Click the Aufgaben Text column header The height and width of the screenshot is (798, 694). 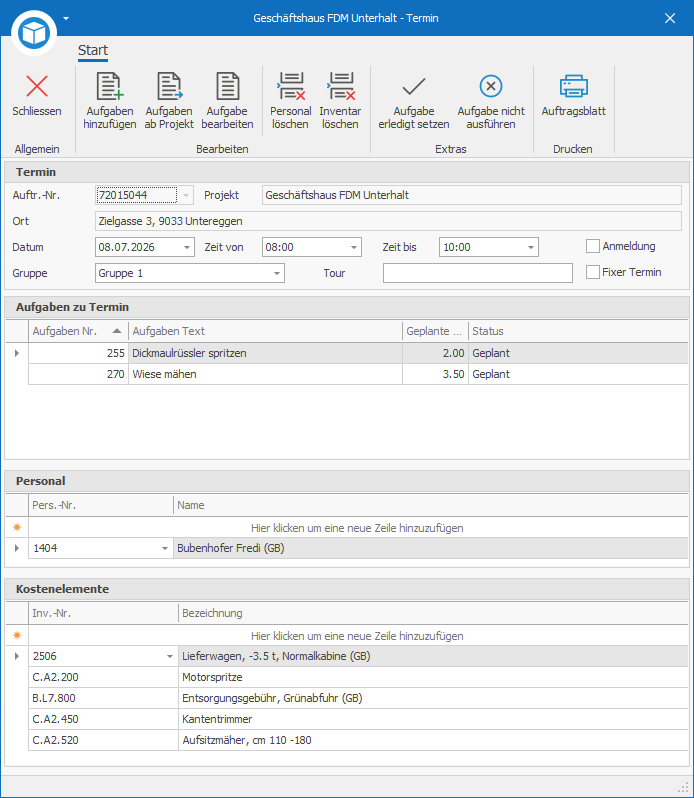(x=265, y=331)
